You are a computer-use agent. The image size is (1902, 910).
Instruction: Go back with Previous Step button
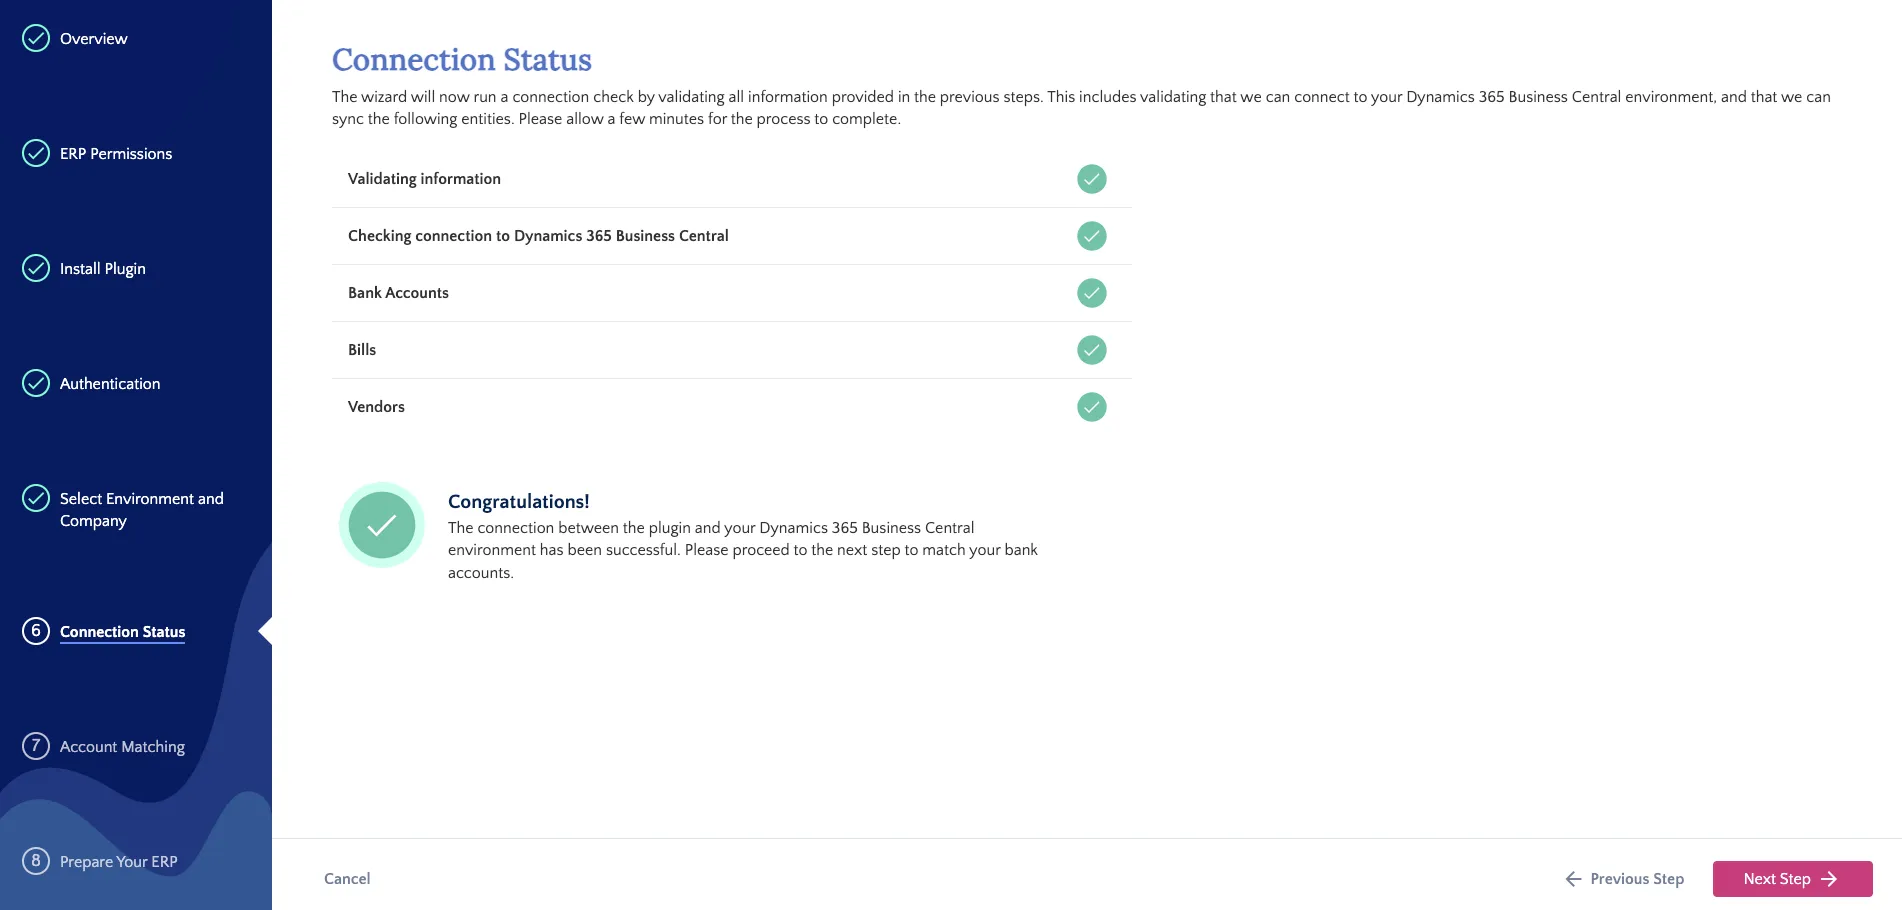point(1625,879)
